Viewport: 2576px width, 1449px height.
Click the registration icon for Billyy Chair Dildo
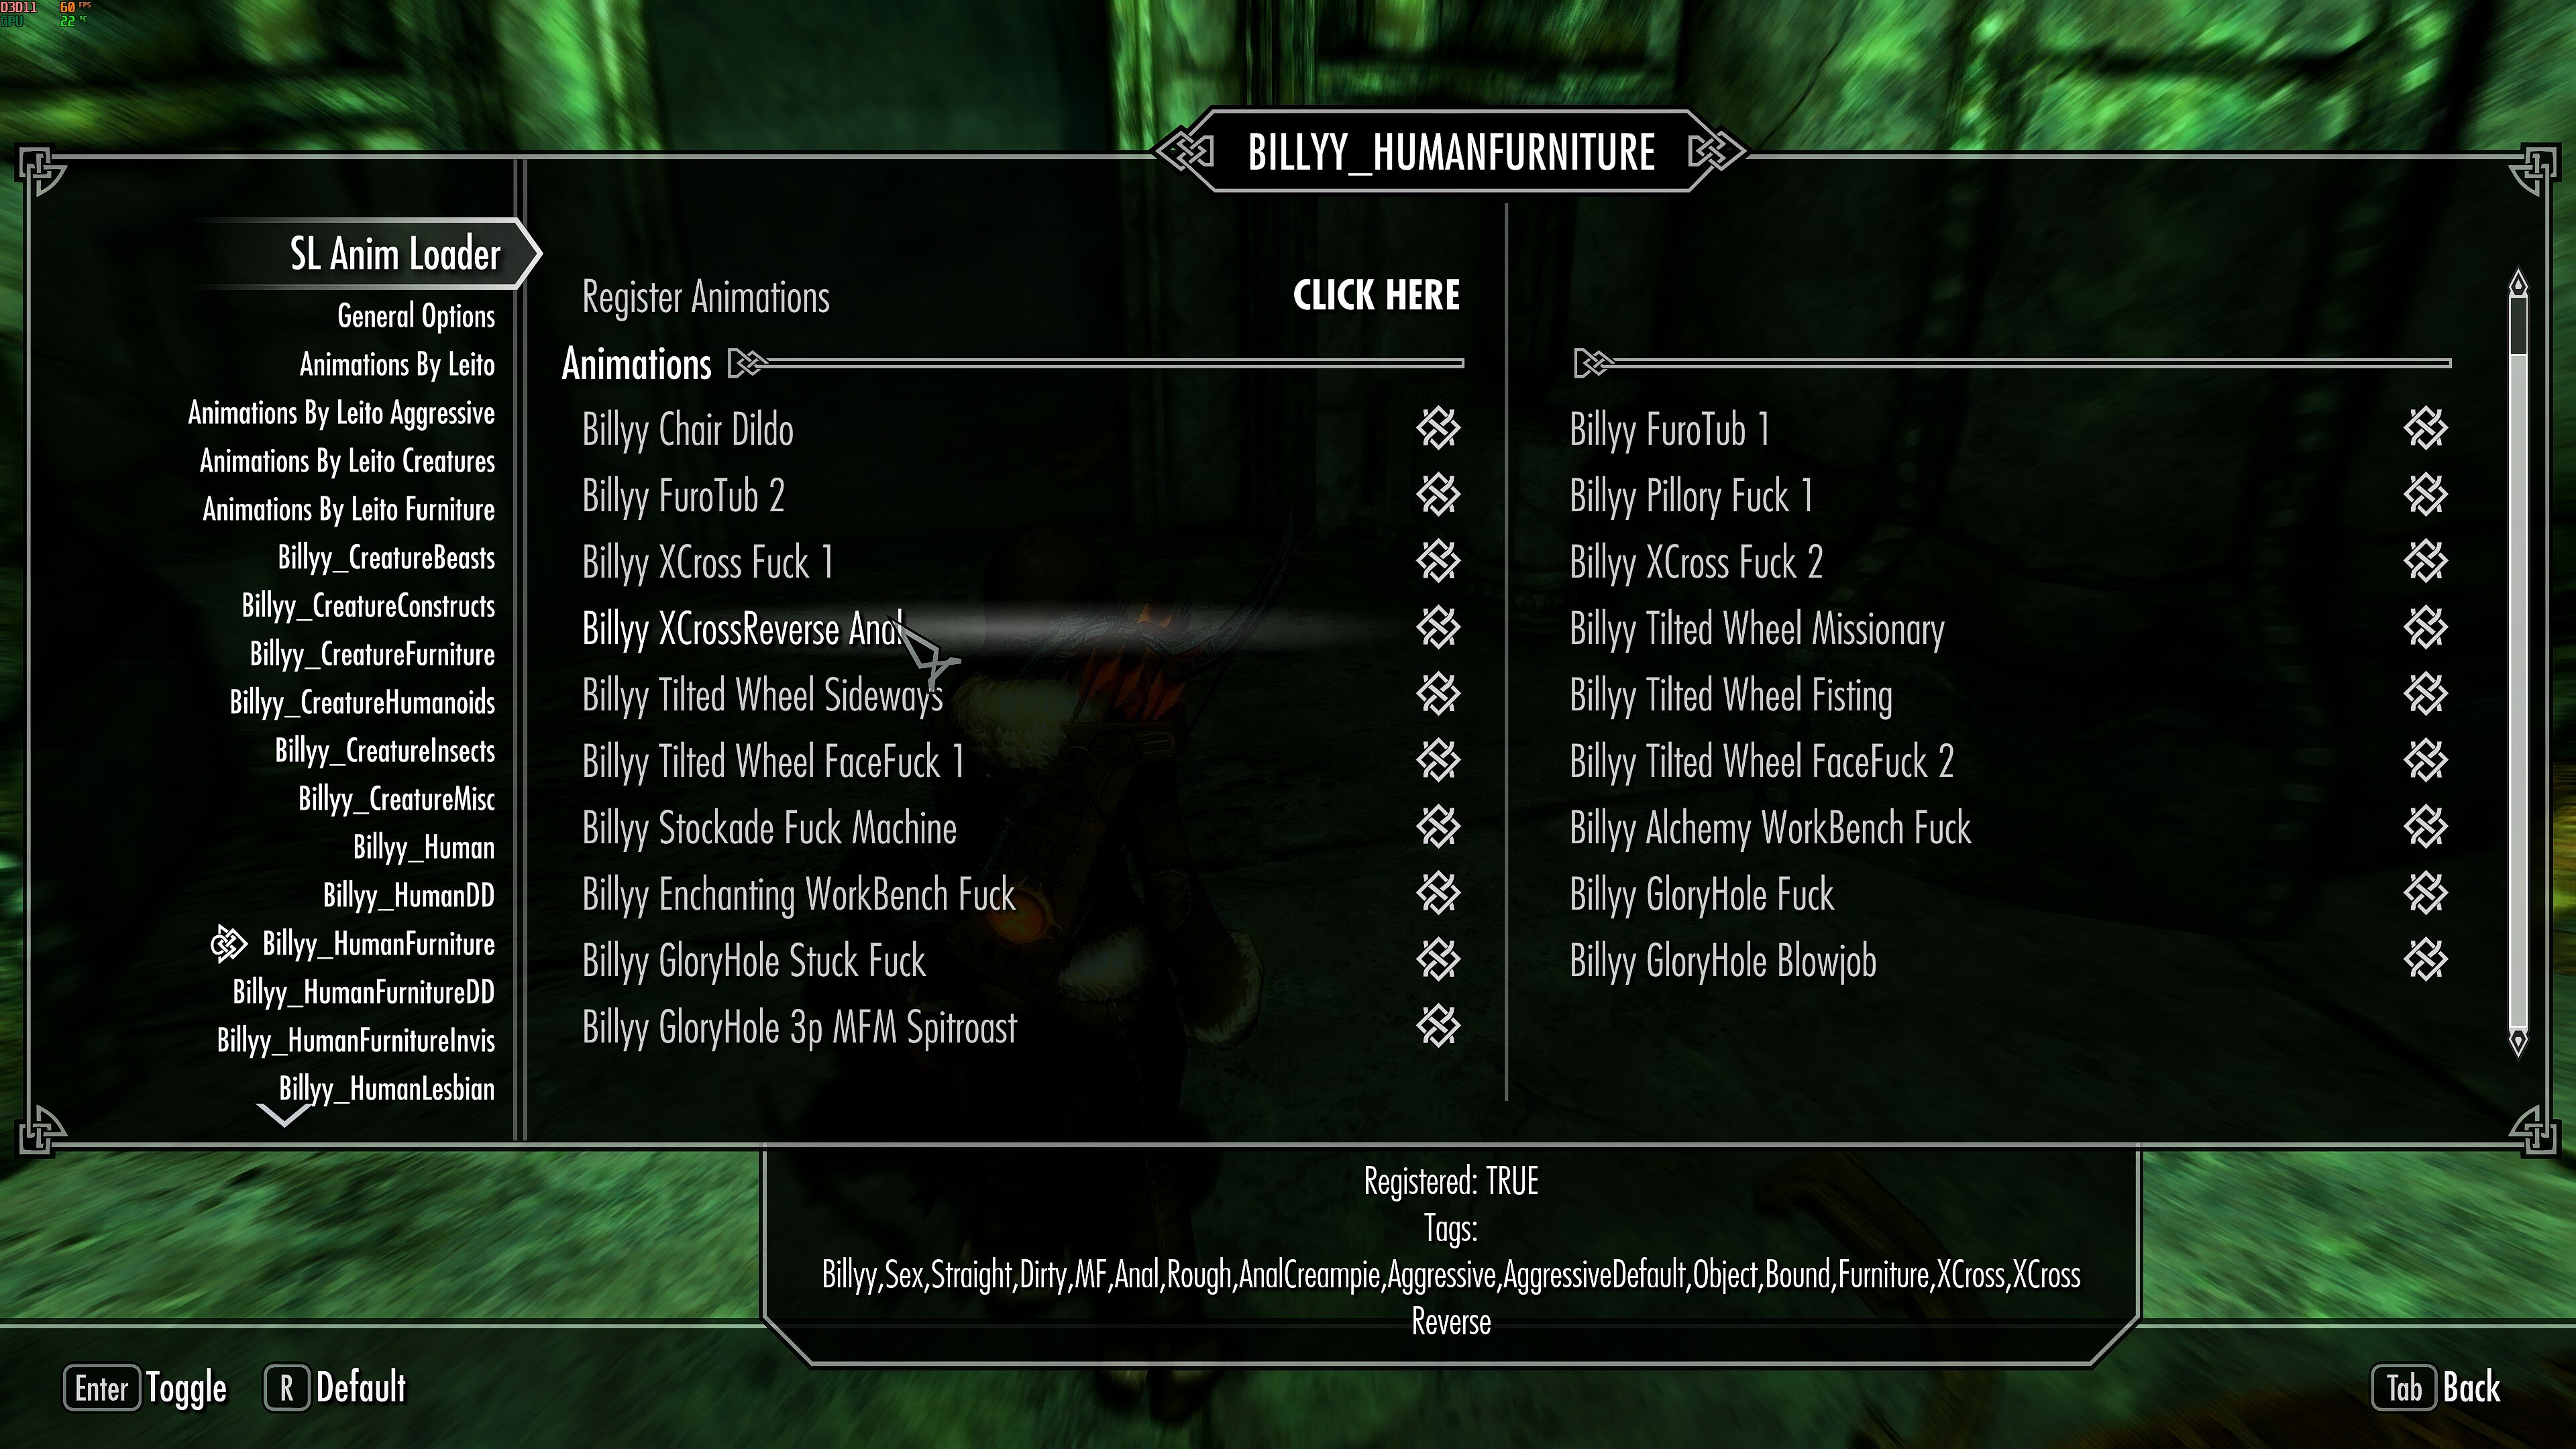(x=1438, y=428)
